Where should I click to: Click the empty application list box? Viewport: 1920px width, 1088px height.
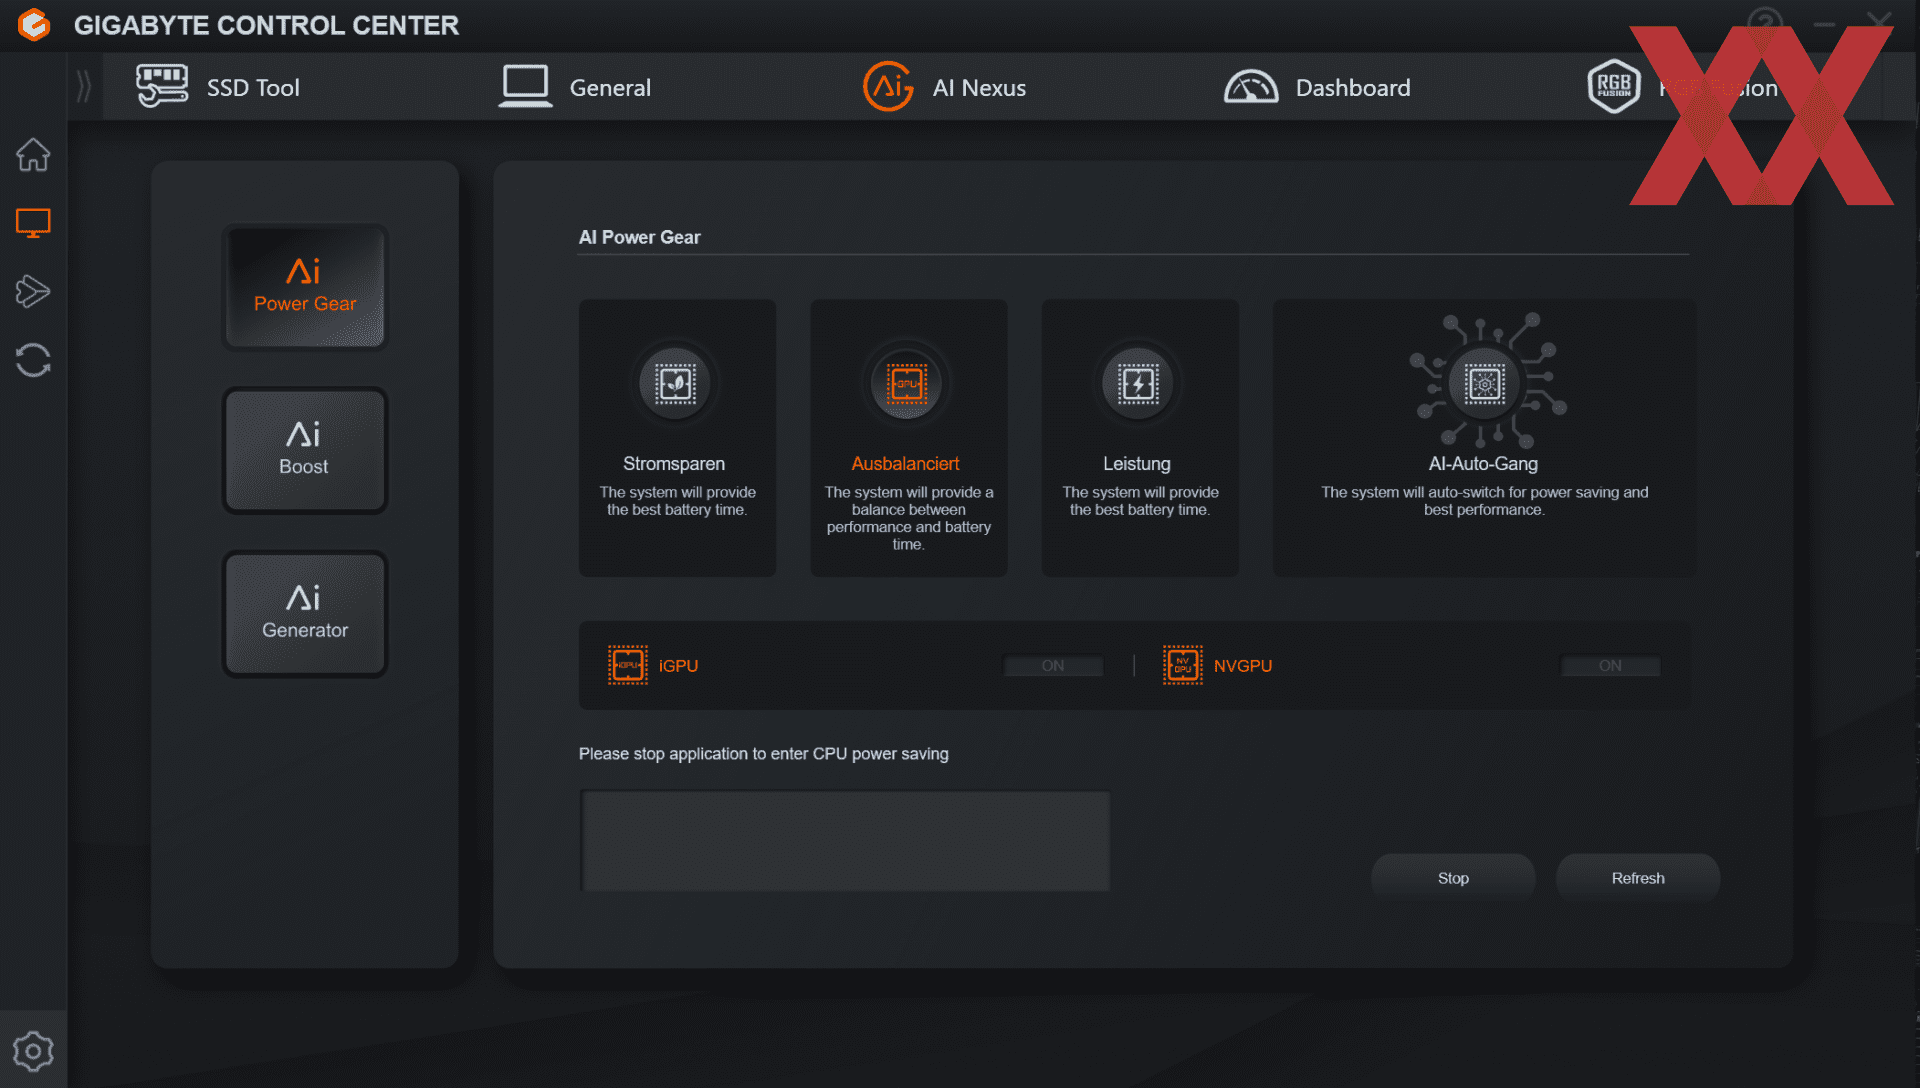[x=845, y=841]
